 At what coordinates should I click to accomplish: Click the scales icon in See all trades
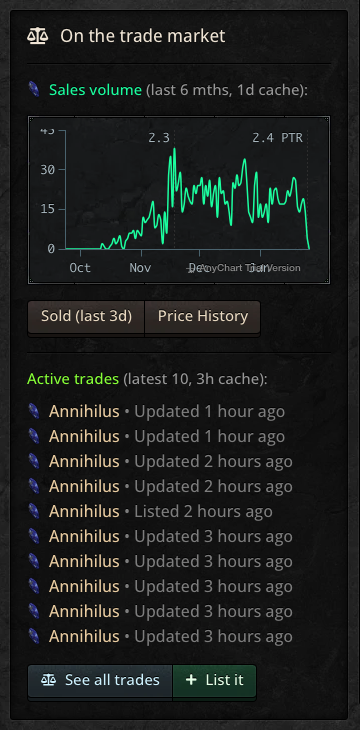coord(48,680)
